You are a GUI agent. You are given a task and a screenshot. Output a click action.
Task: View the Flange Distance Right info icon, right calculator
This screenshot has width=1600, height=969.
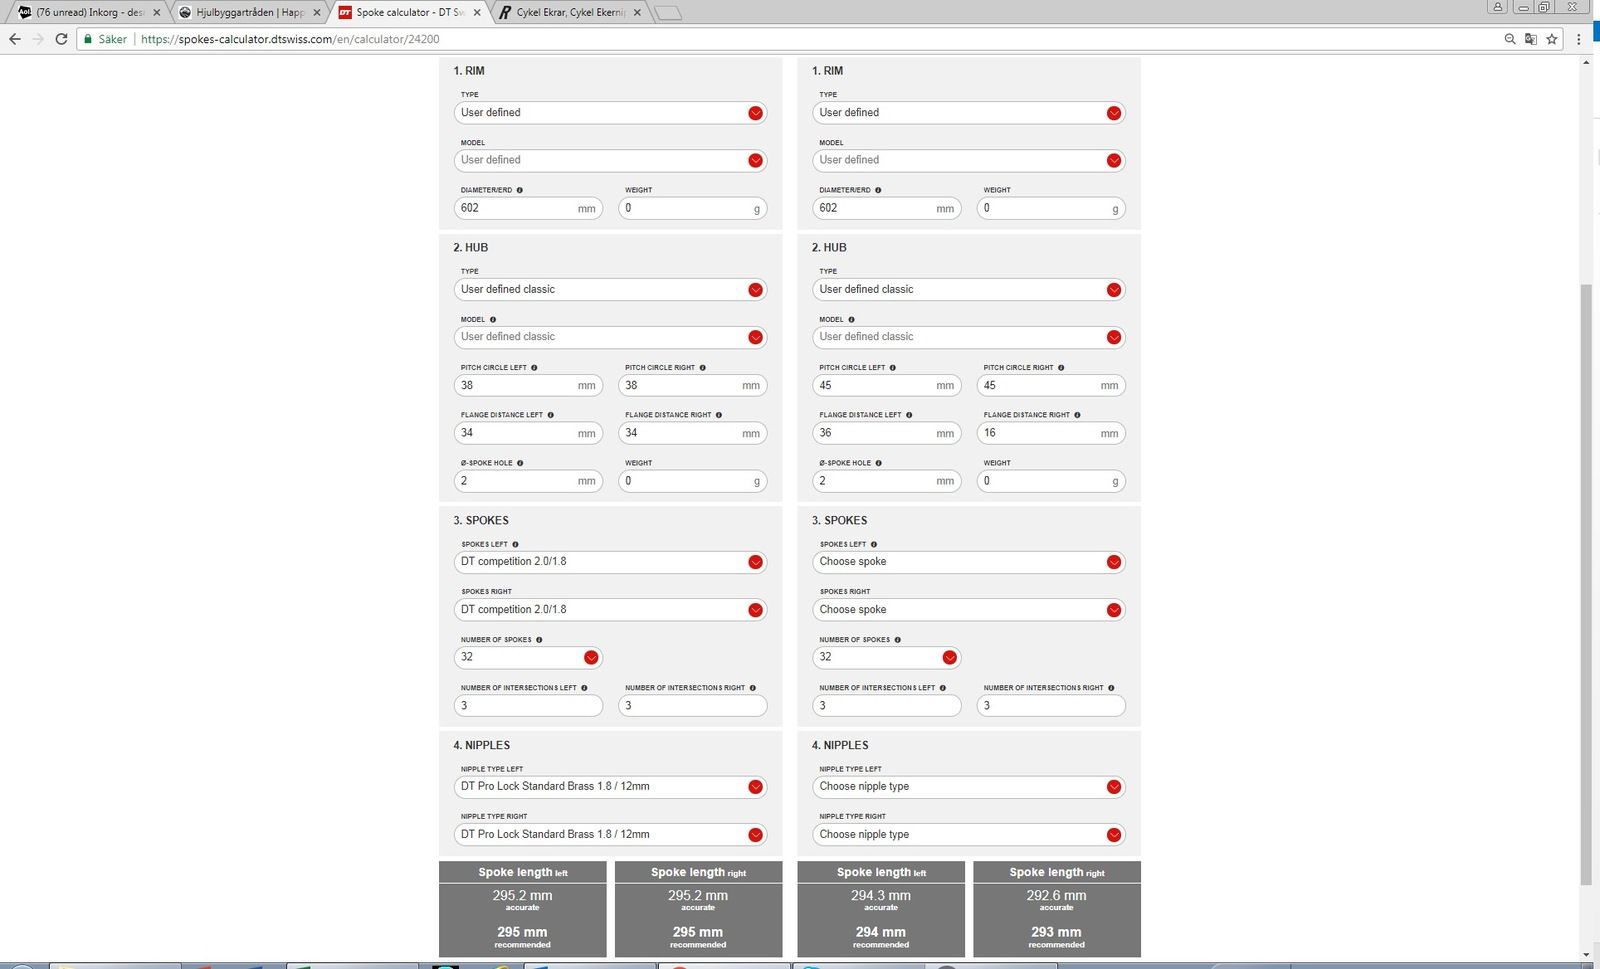1077,415
